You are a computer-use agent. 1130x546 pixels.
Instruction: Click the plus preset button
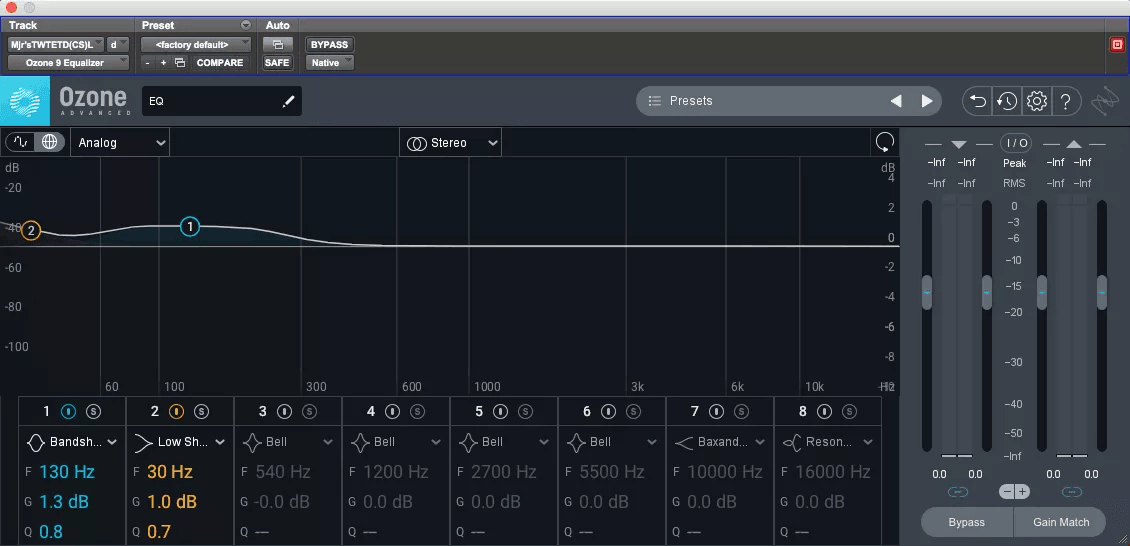tap(164, 63)
